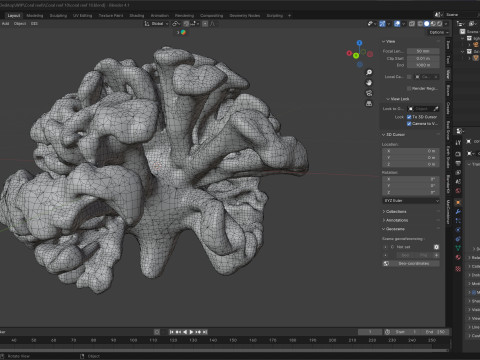Open the Render properties tab icon
The width and height of the screenshot is (480, 360).
tap(458, 154)
